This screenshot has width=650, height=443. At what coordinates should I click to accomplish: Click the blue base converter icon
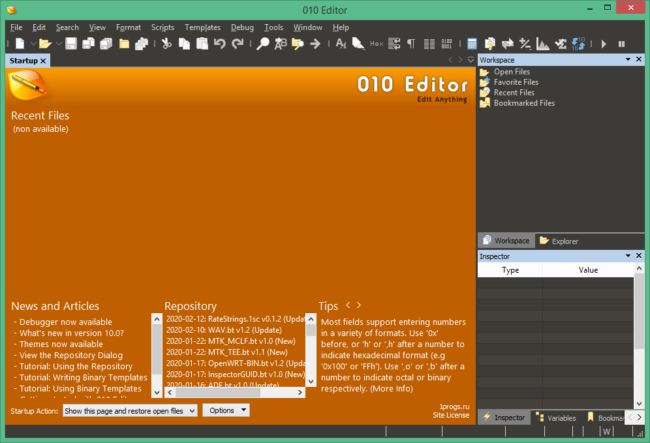578,44
